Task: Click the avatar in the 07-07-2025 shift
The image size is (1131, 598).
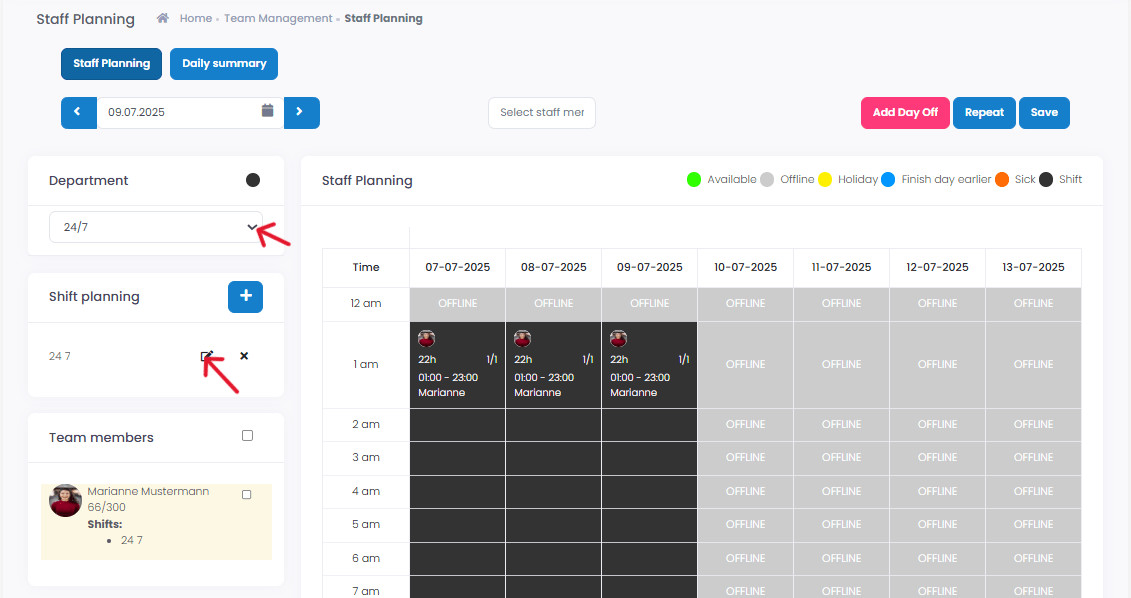Action: pyautogui.click(x=426, y=338)
